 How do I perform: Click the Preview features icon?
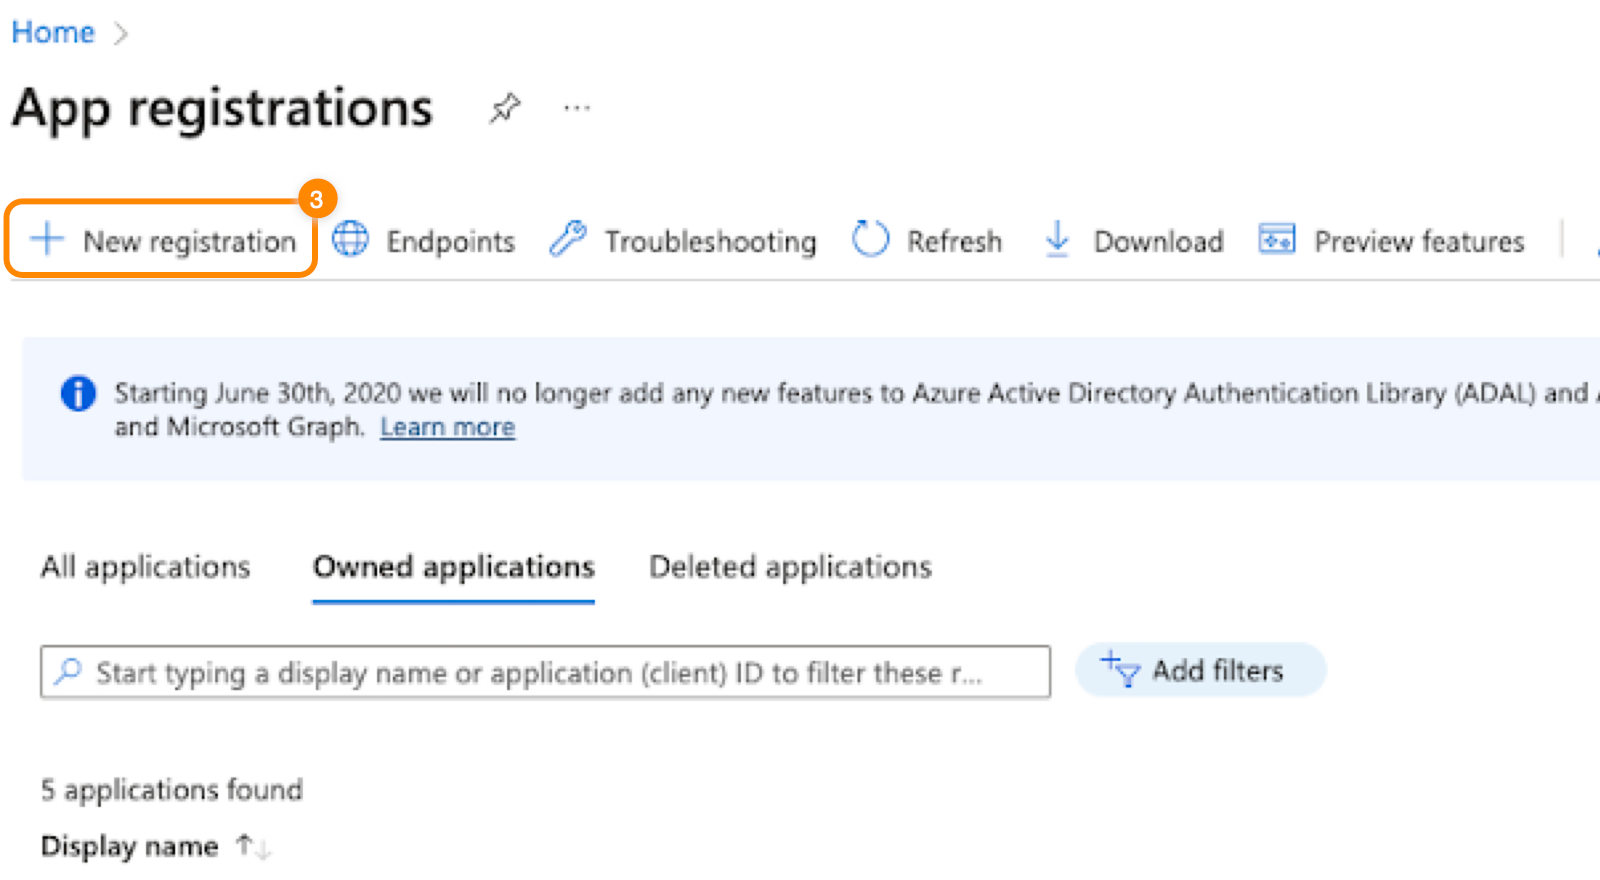pyautogui.click(x=1277, y=240)
